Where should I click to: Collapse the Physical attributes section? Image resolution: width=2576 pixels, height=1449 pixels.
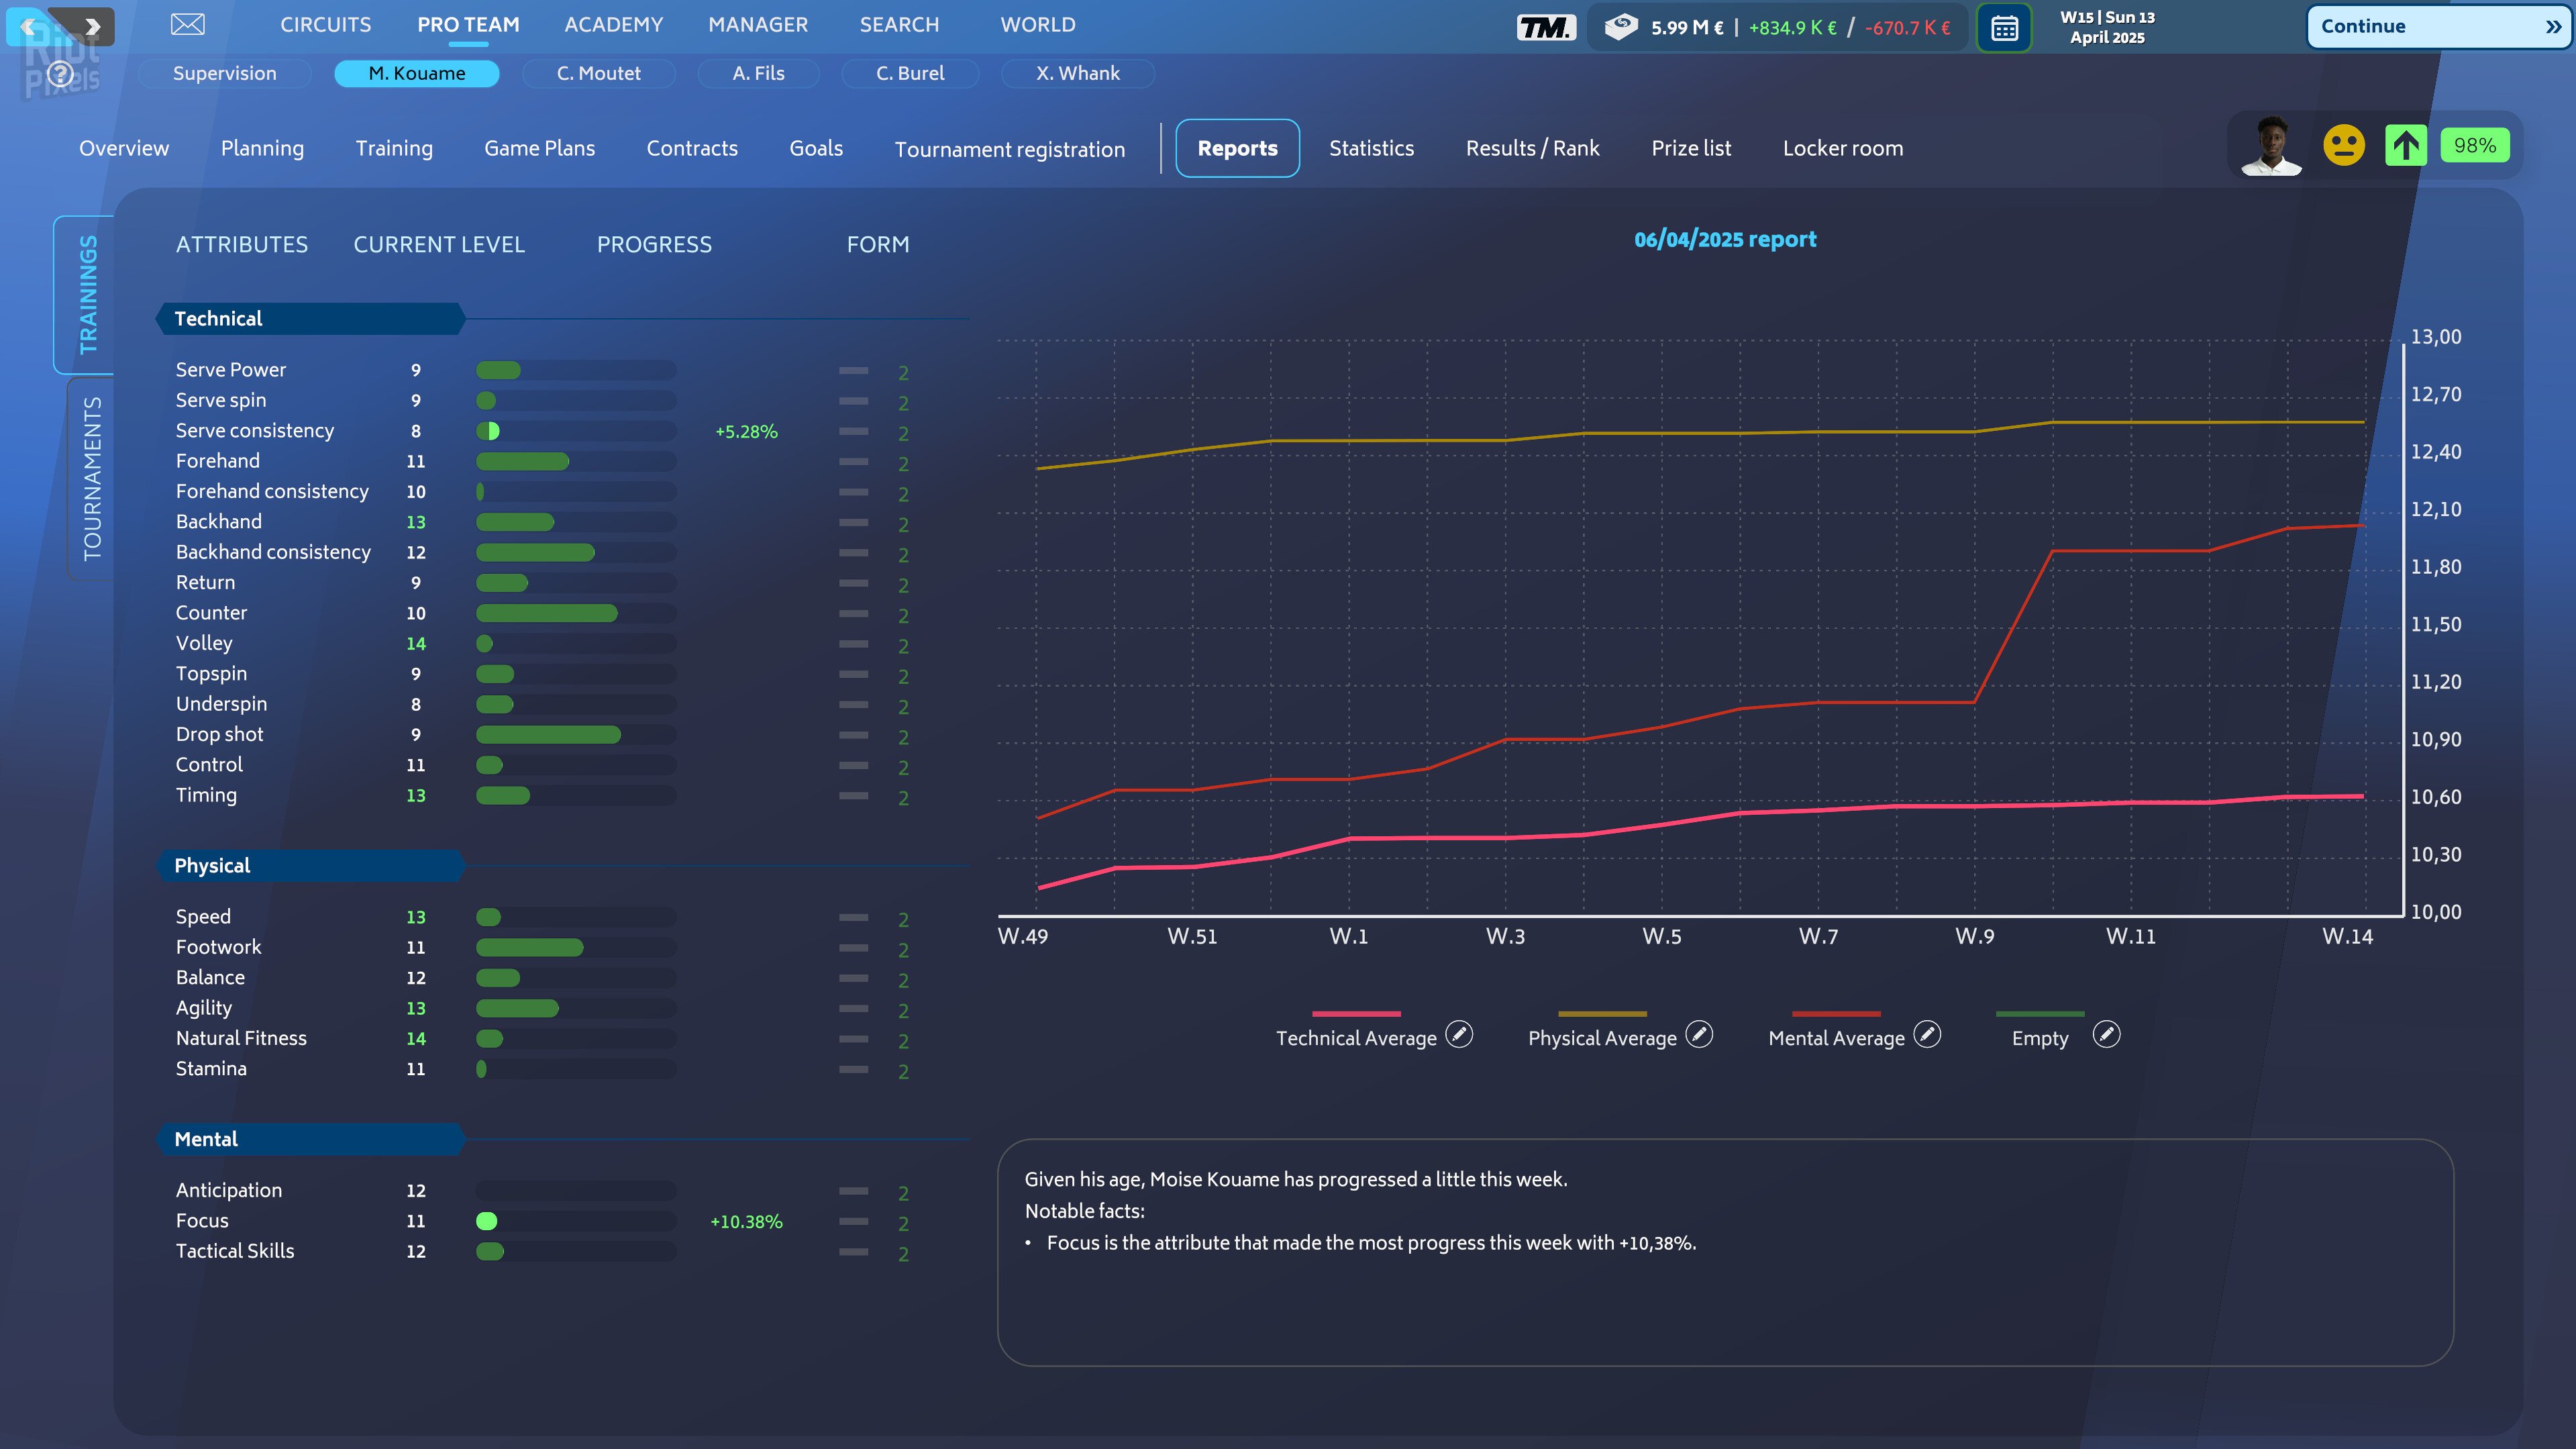[211, 865]
